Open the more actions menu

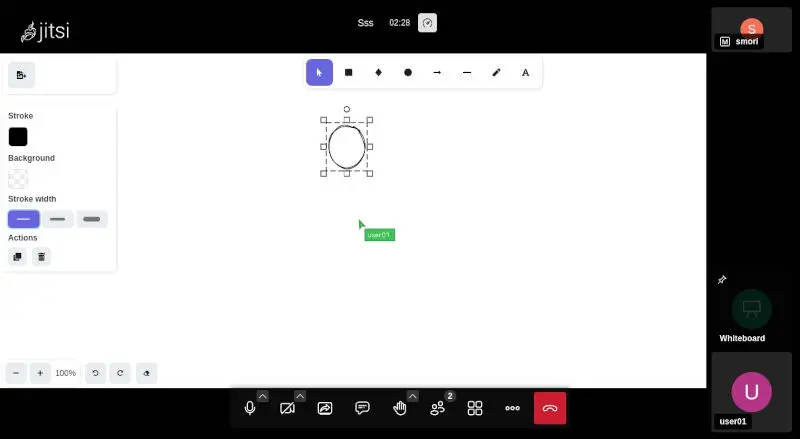coord(512,408)
